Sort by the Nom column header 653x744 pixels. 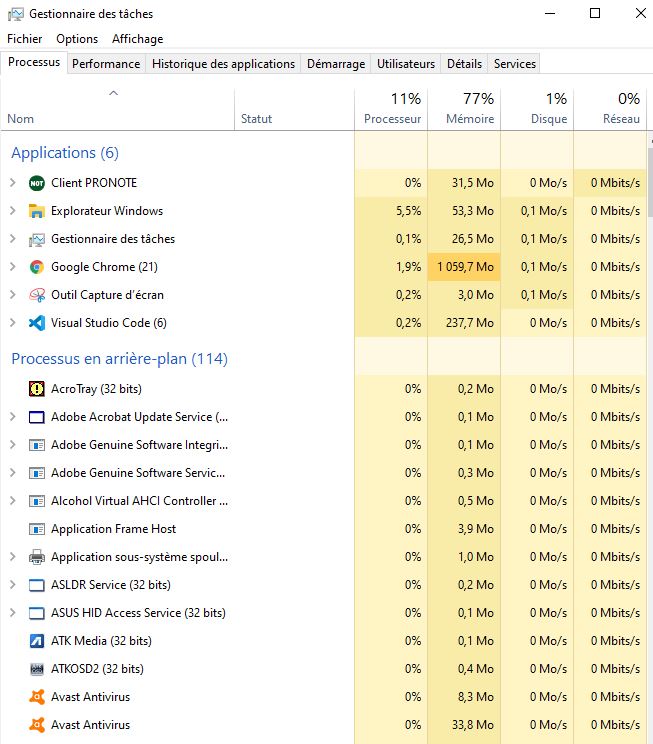click(x=117, y=110)
